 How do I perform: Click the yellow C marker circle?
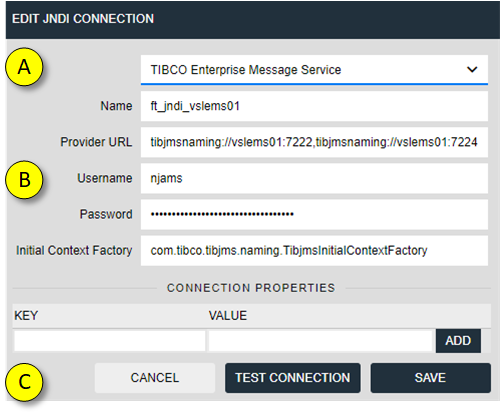tap(24, 382)
